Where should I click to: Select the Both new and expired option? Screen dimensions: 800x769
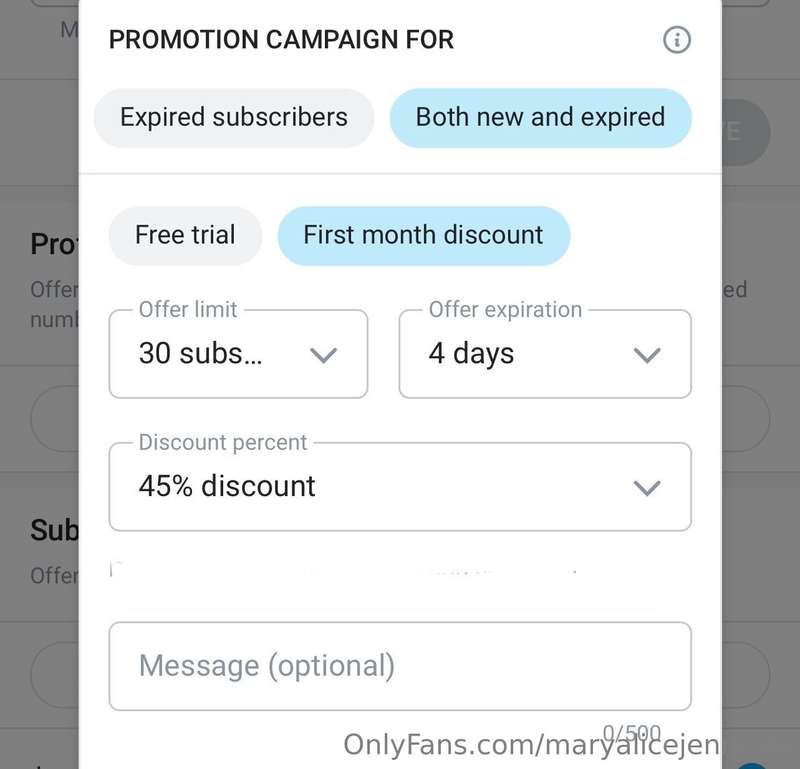pos(541,118)
